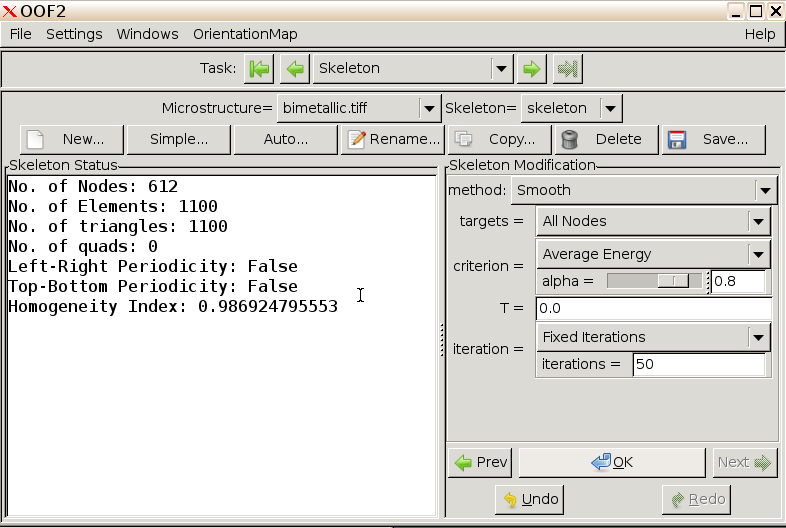Viewport: 786px width, 528px height.
Task: Open the OrientationMap menu
Action: pos(245,34)
